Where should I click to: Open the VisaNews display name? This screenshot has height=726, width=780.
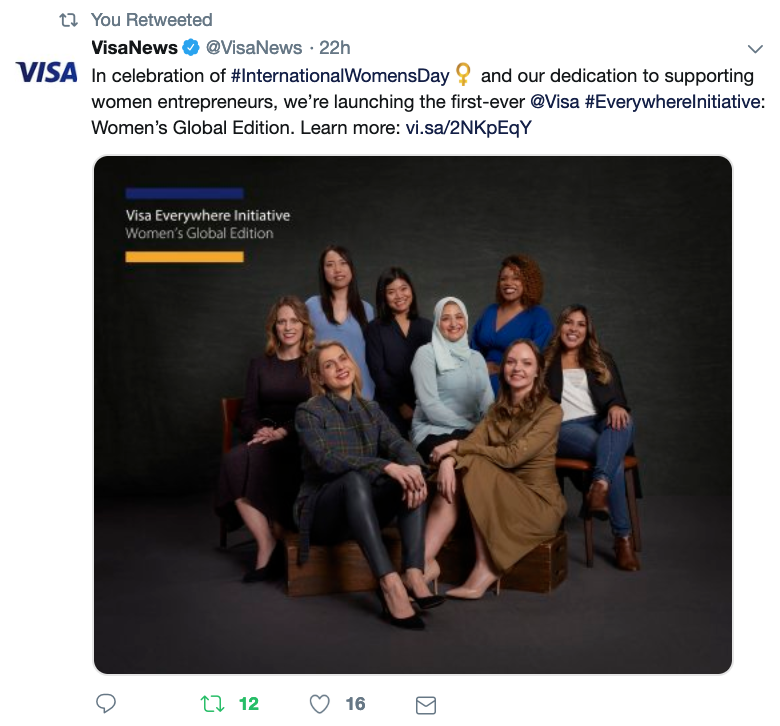(134, 48)
